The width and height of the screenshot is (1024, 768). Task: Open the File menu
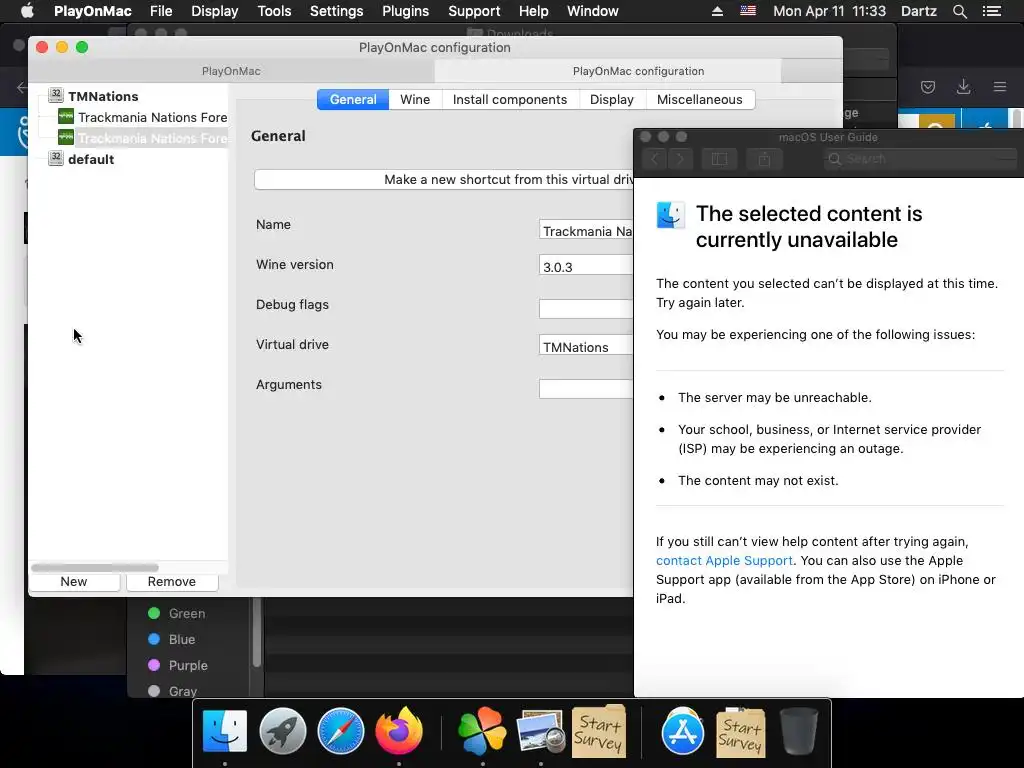click(161, 11)
